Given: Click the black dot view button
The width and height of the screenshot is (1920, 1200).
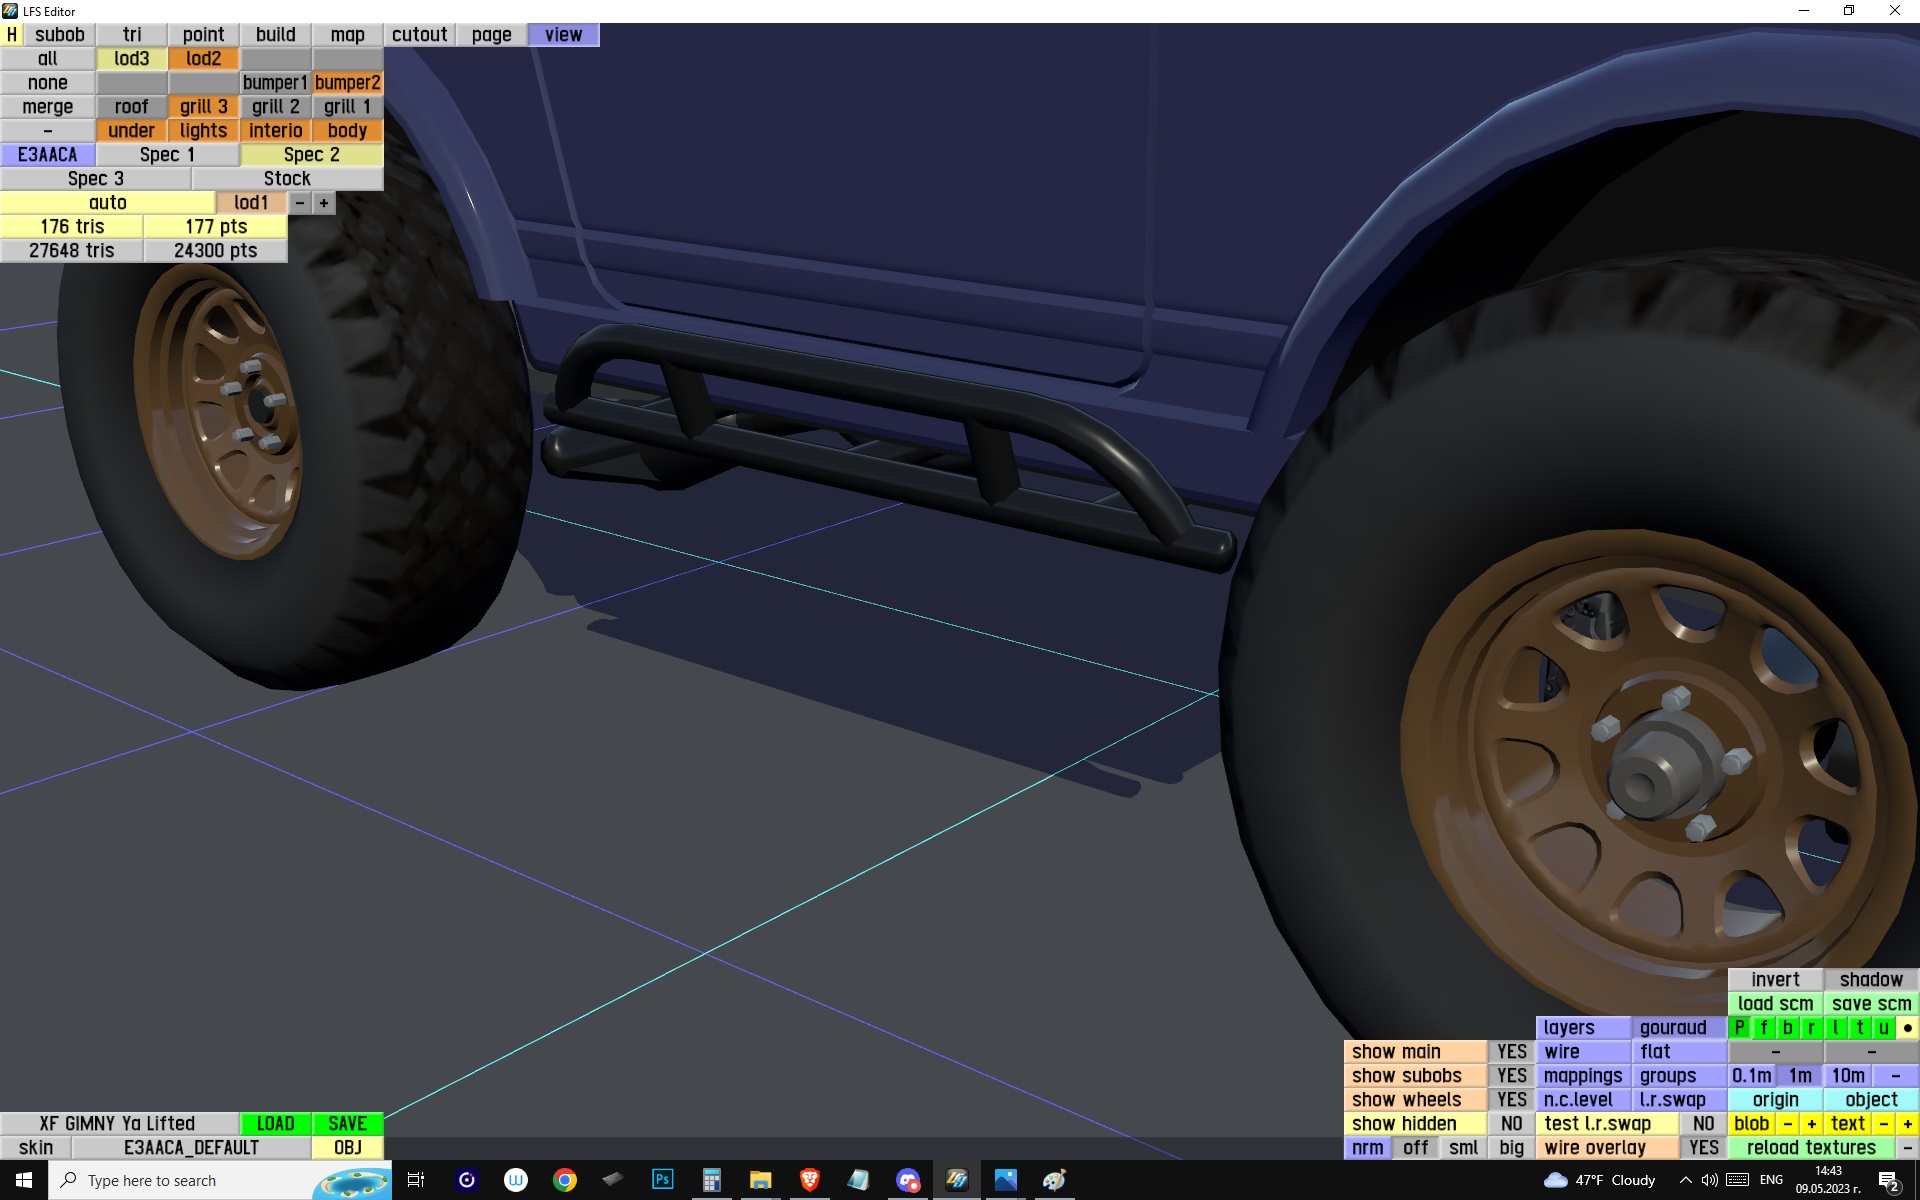Looking at the screenshot, I should click(1907, 1027).
